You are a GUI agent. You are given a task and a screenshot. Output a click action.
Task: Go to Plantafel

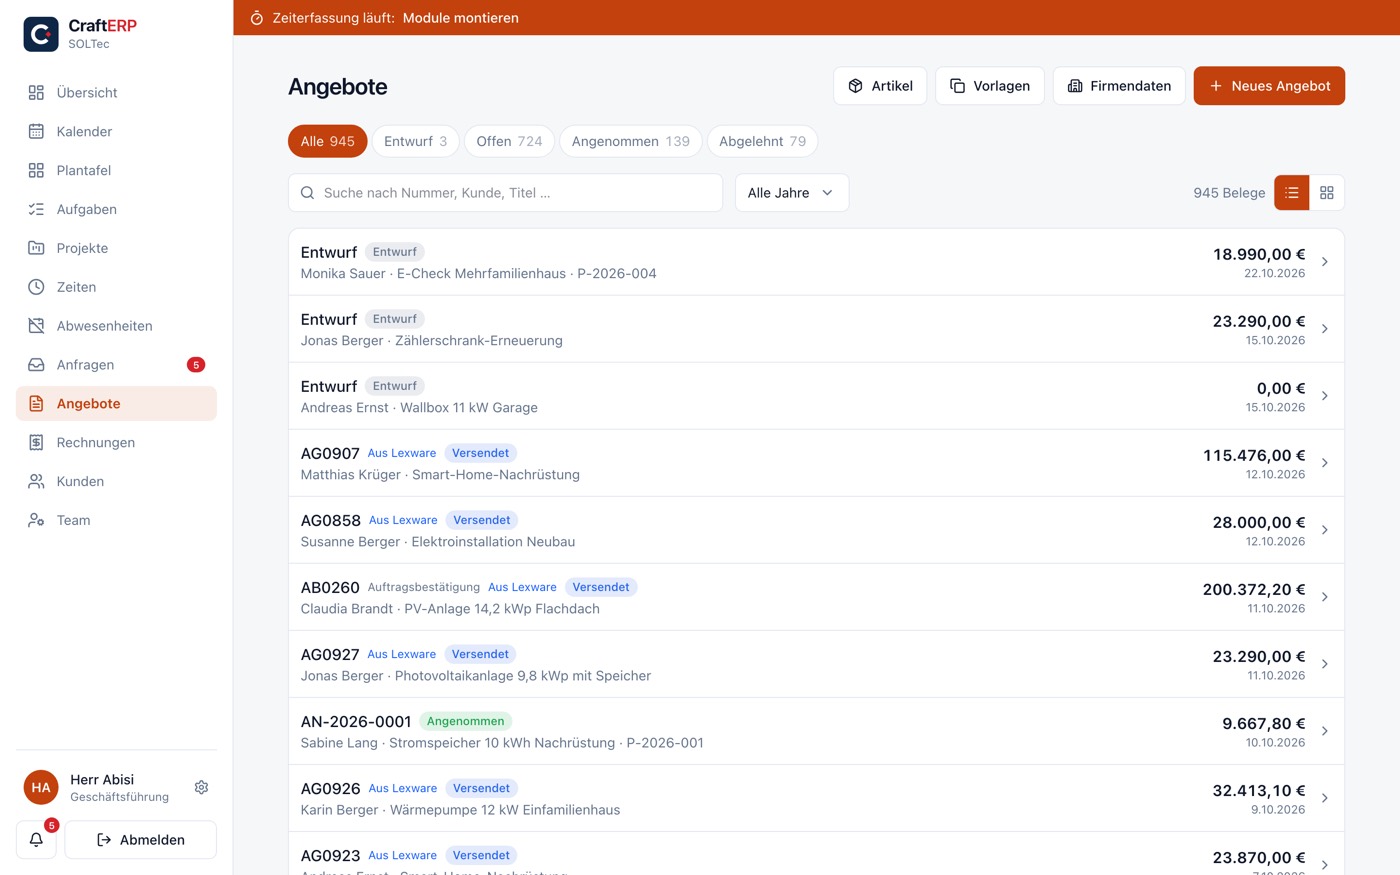coord(116,170)
